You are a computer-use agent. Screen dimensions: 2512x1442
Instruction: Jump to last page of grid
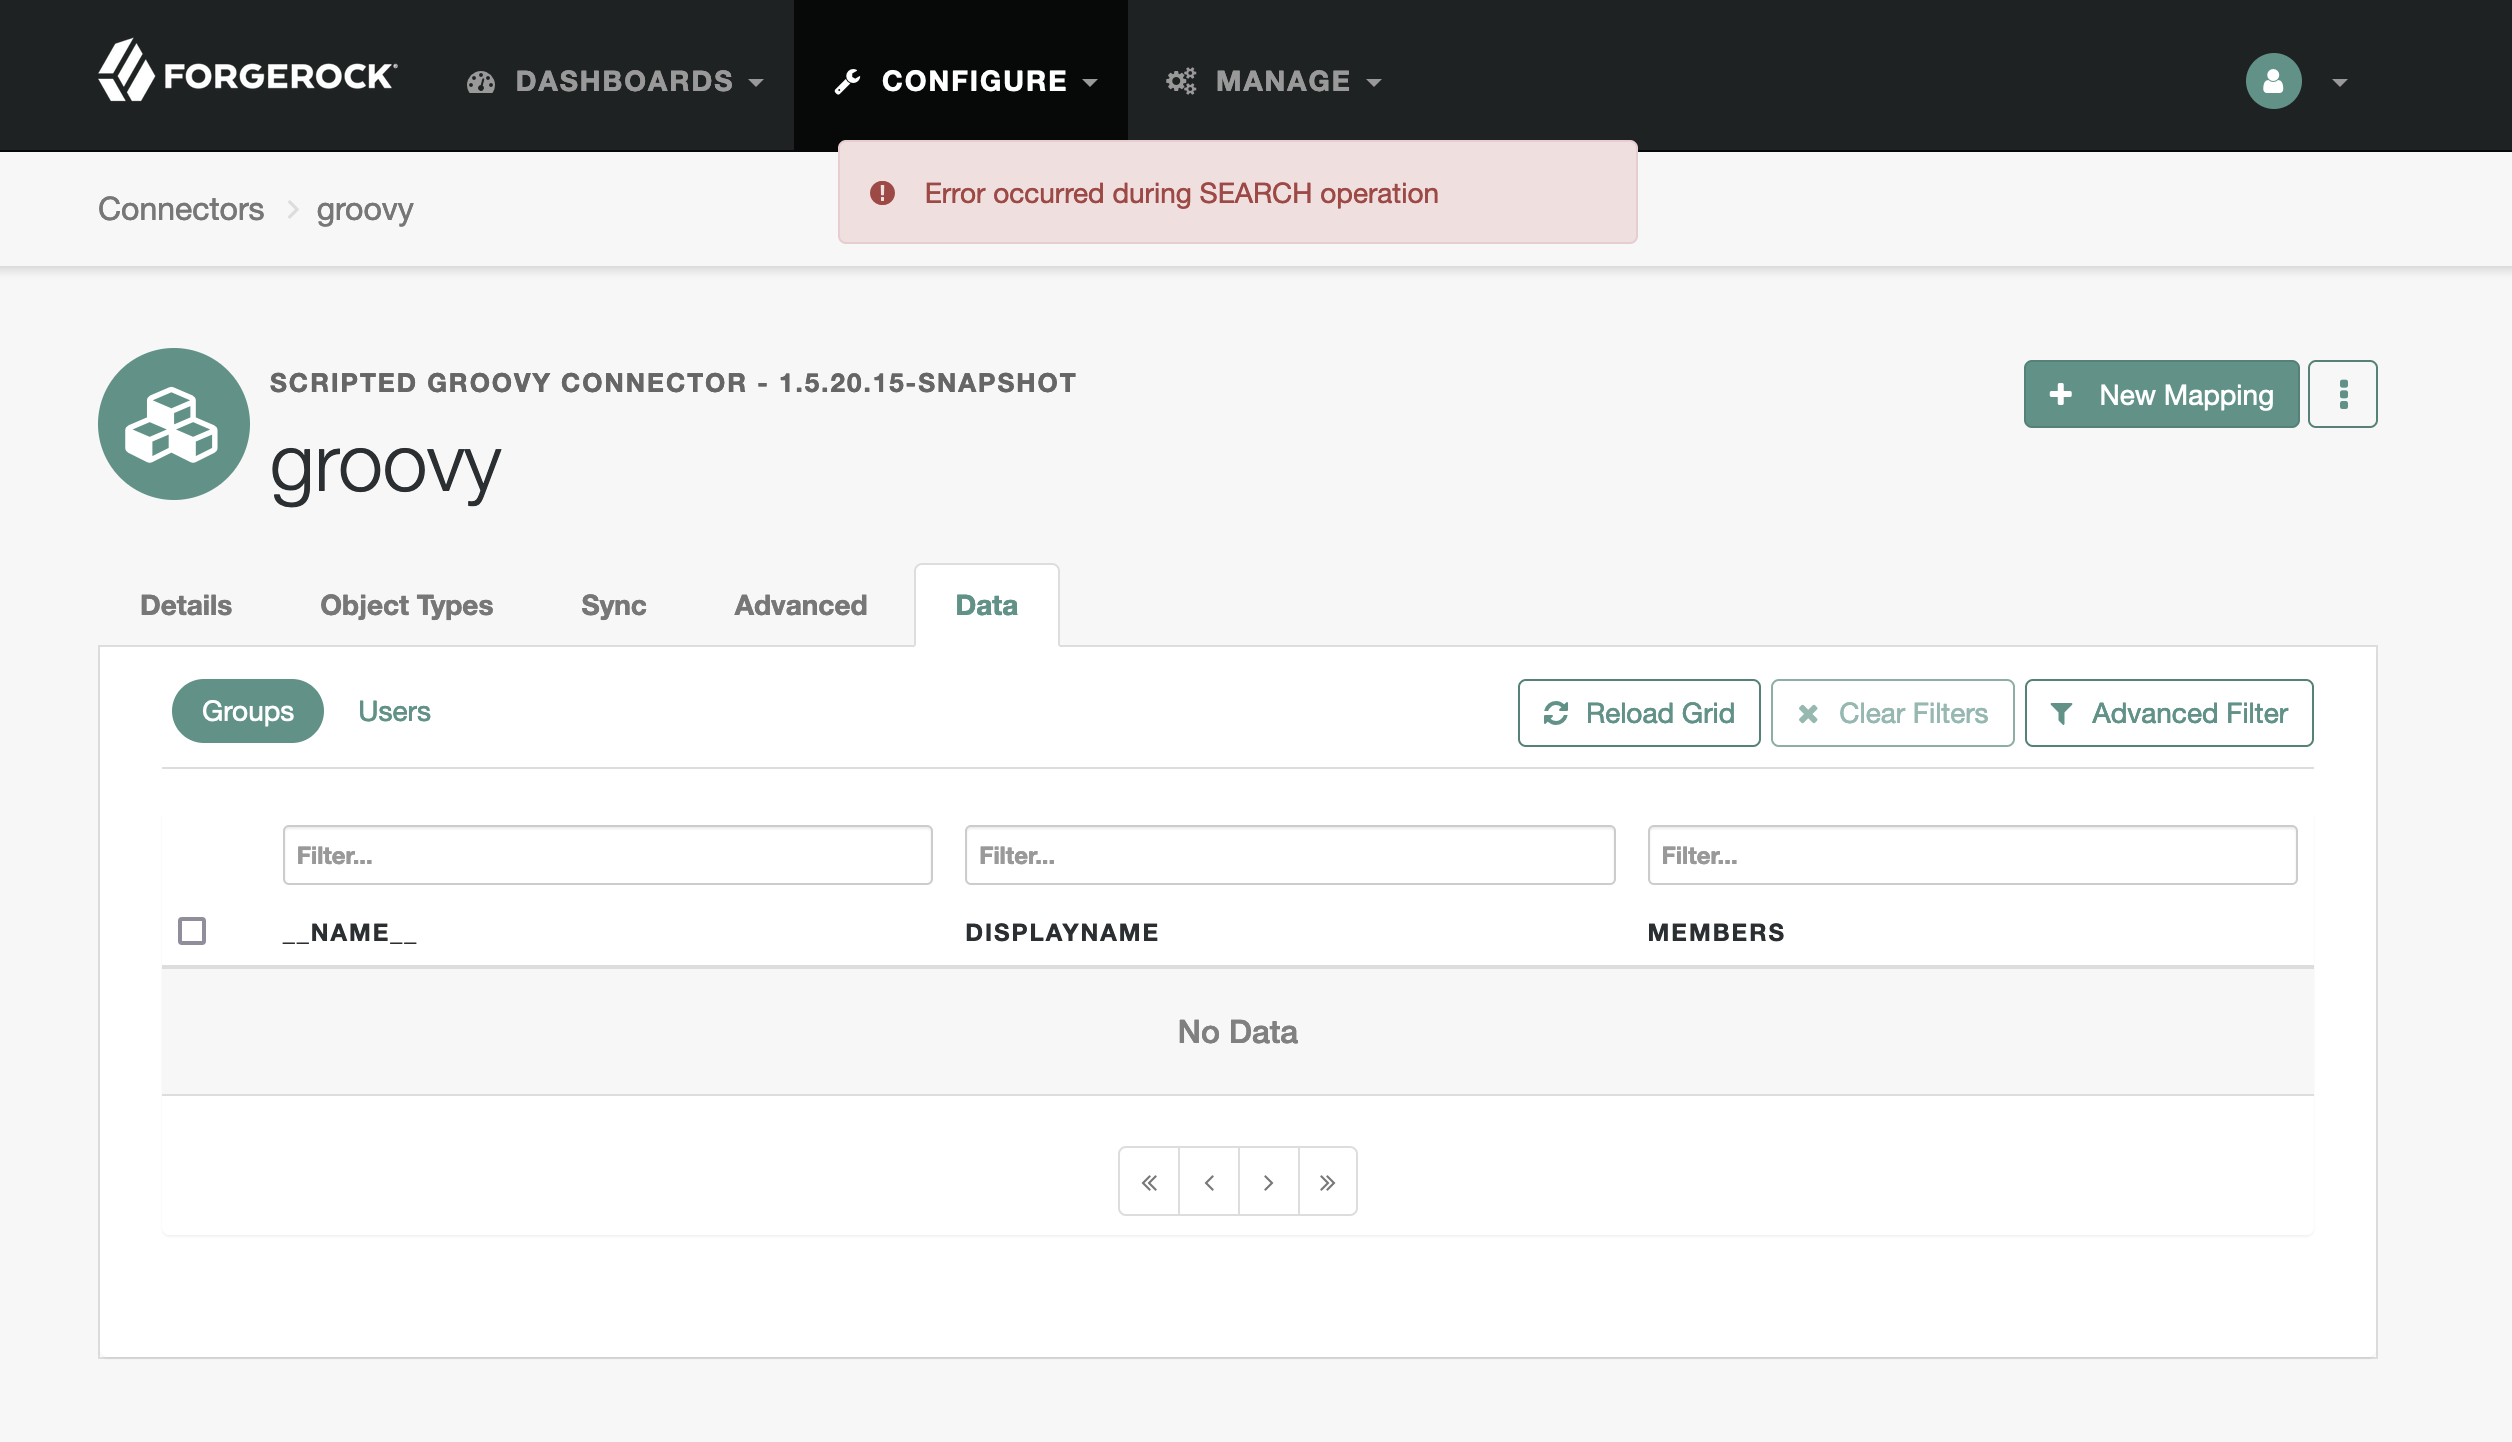(1327, 1182)
